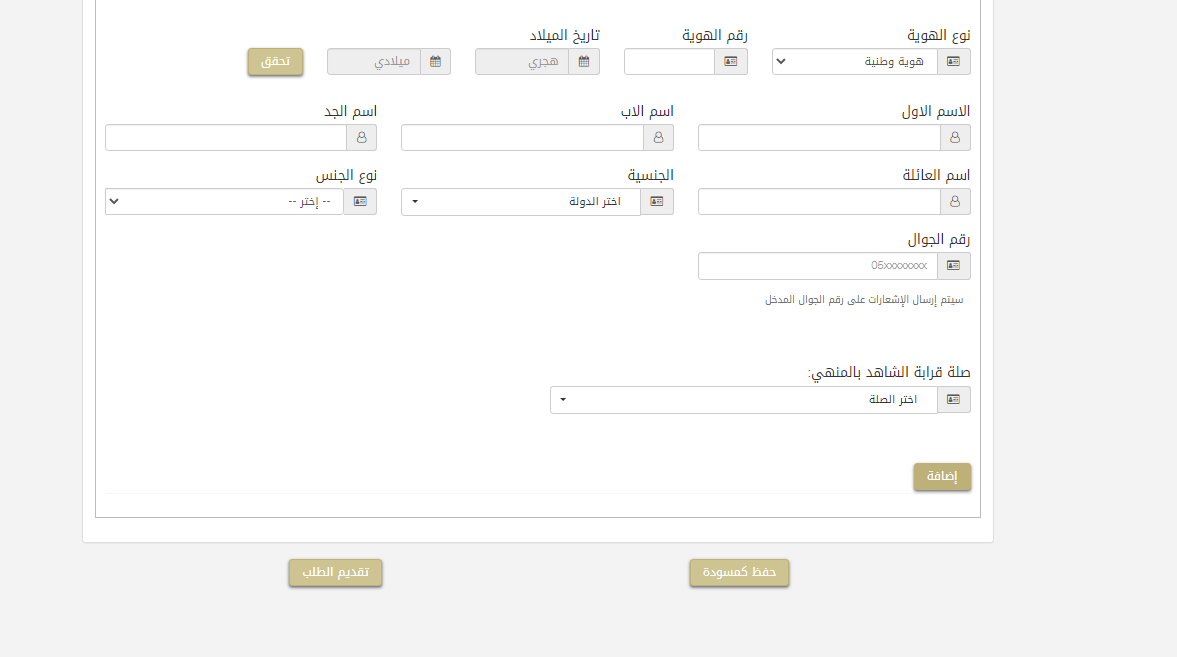Click the person icon beside اسم العائلة
The width and height of the screenshot is (1177, 657).
955,202
